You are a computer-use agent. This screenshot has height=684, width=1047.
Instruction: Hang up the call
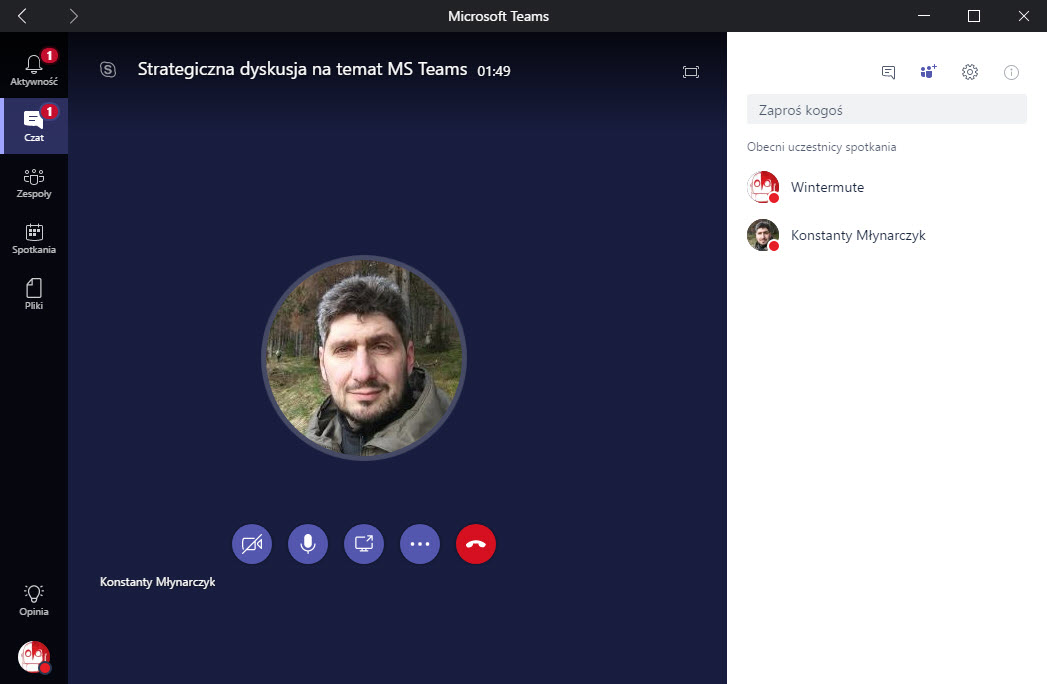(x=476, y=544)
